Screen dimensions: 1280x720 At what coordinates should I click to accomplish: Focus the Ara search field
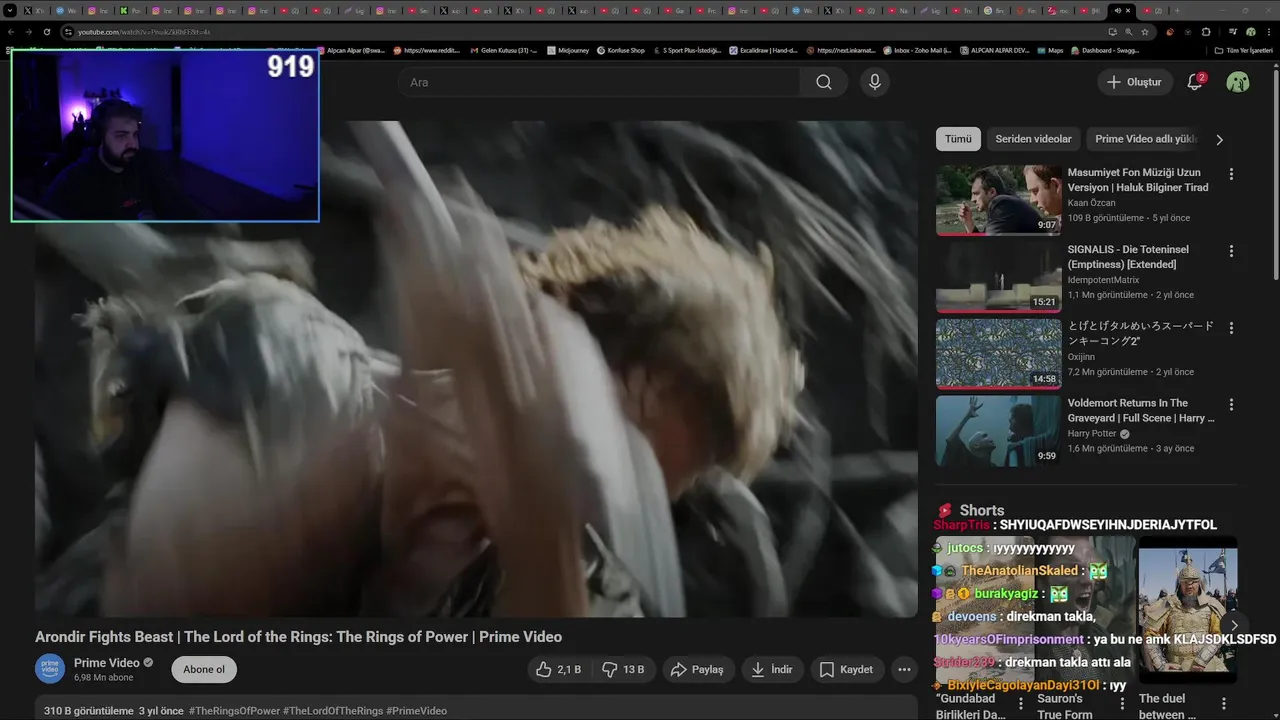[x=600, y=82]
